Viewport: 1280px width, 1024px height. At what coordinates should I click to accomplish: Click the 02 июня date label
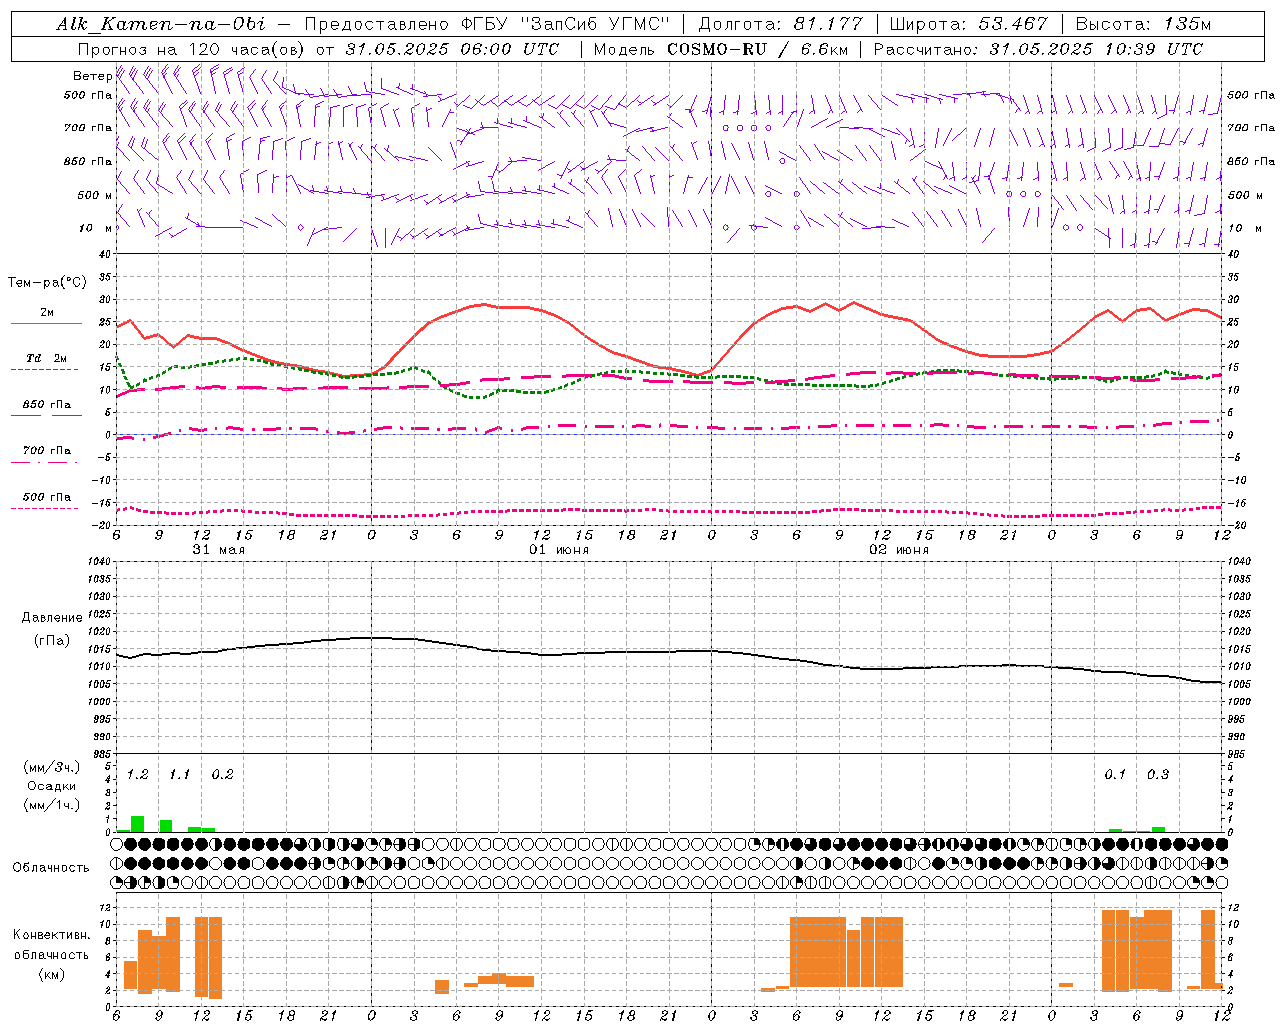[x=899, y=550]
